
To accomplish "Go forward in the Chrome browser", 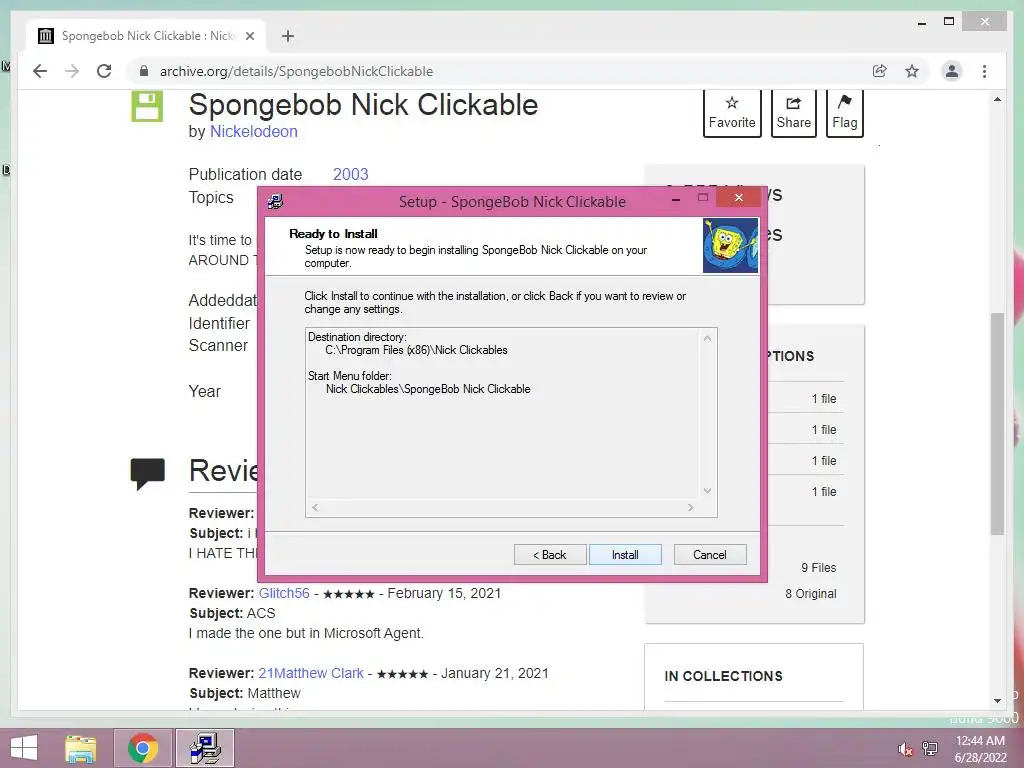I will tap(72, 71).
